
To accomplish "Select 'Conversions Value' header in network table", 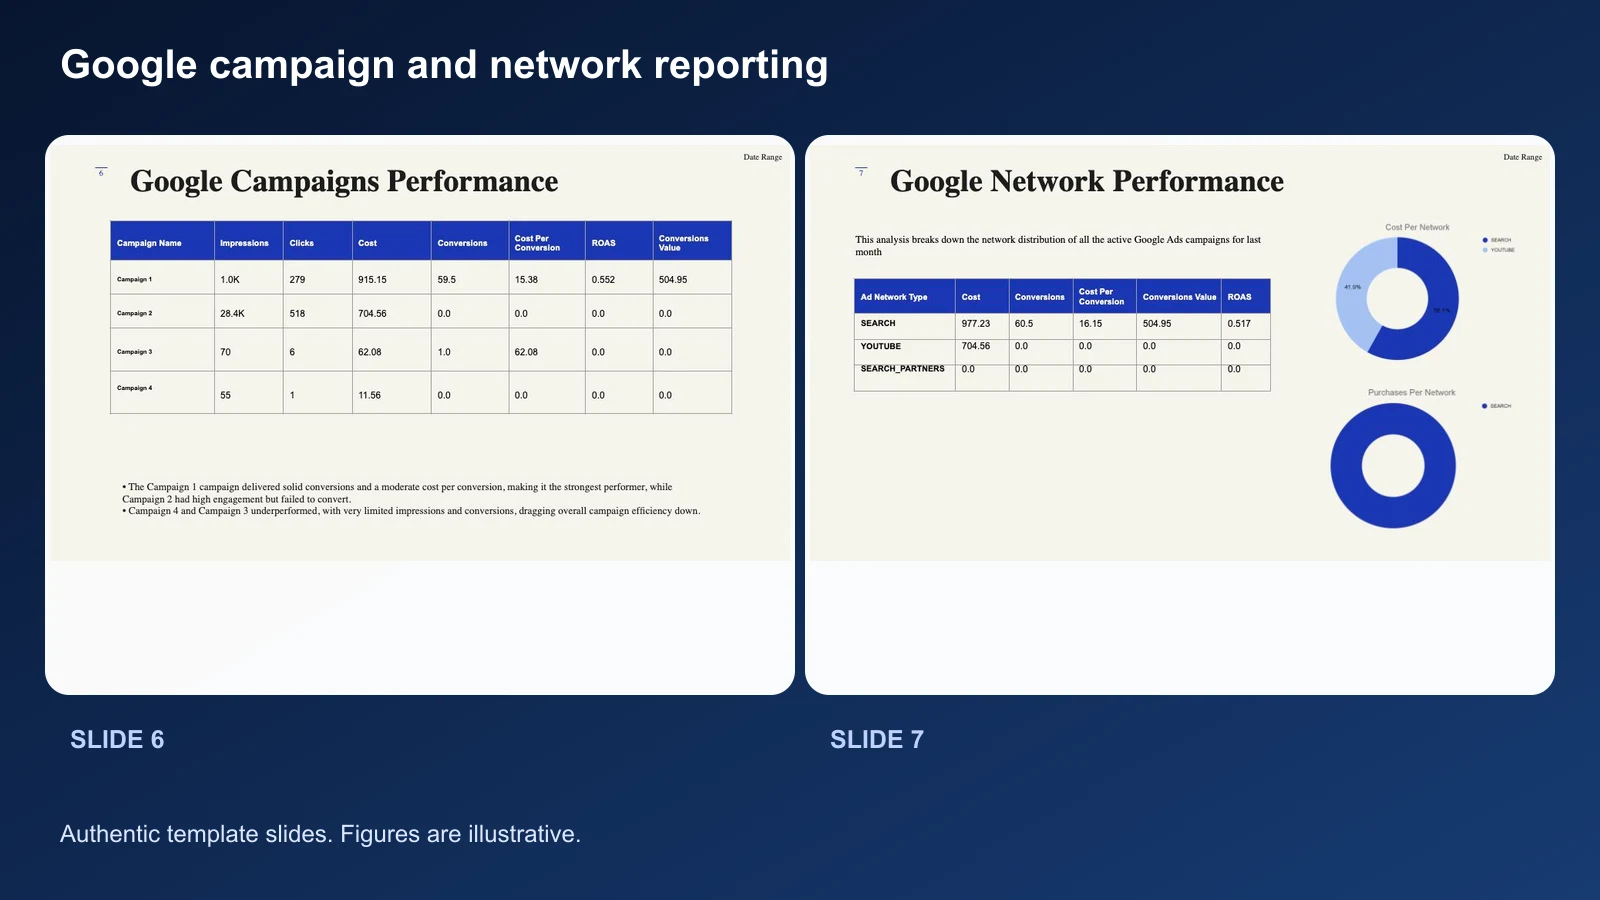I will tap(1179, 297).
